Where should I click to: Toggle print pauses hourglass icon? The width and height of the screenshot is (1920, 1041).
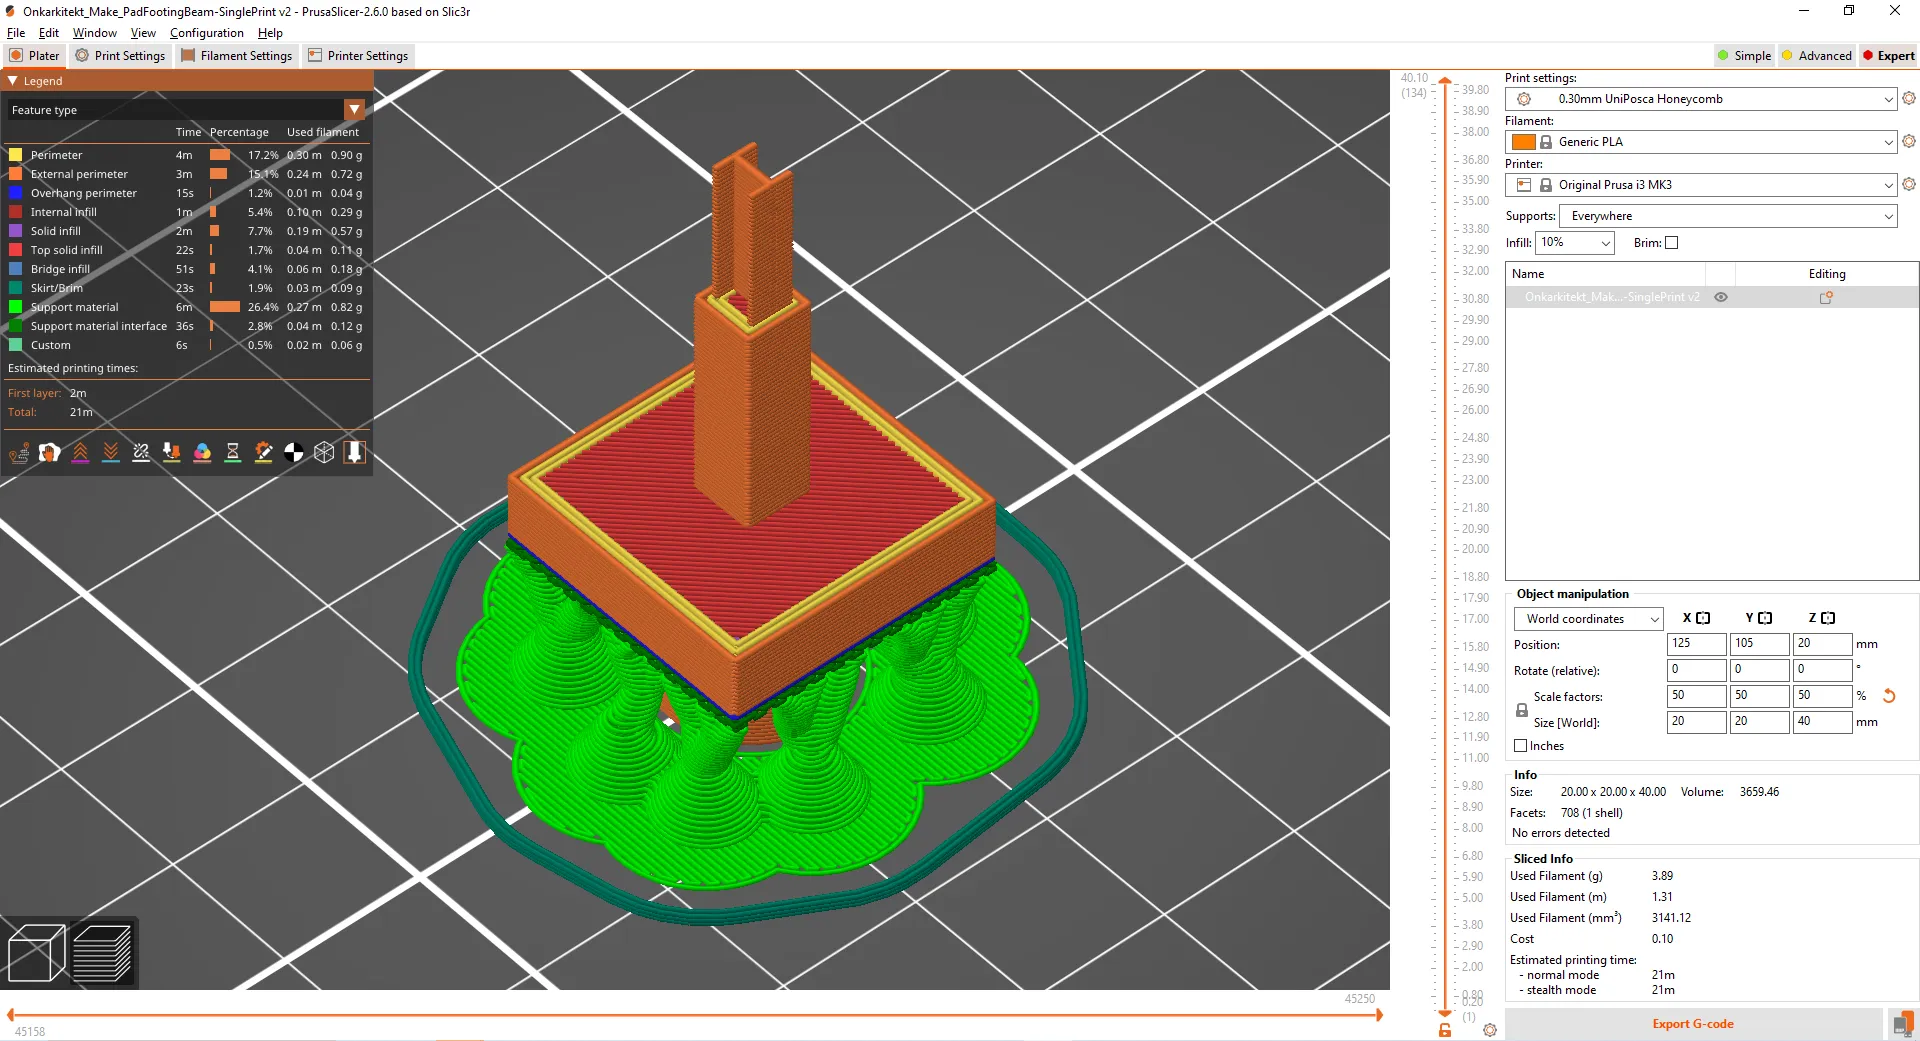233,453
